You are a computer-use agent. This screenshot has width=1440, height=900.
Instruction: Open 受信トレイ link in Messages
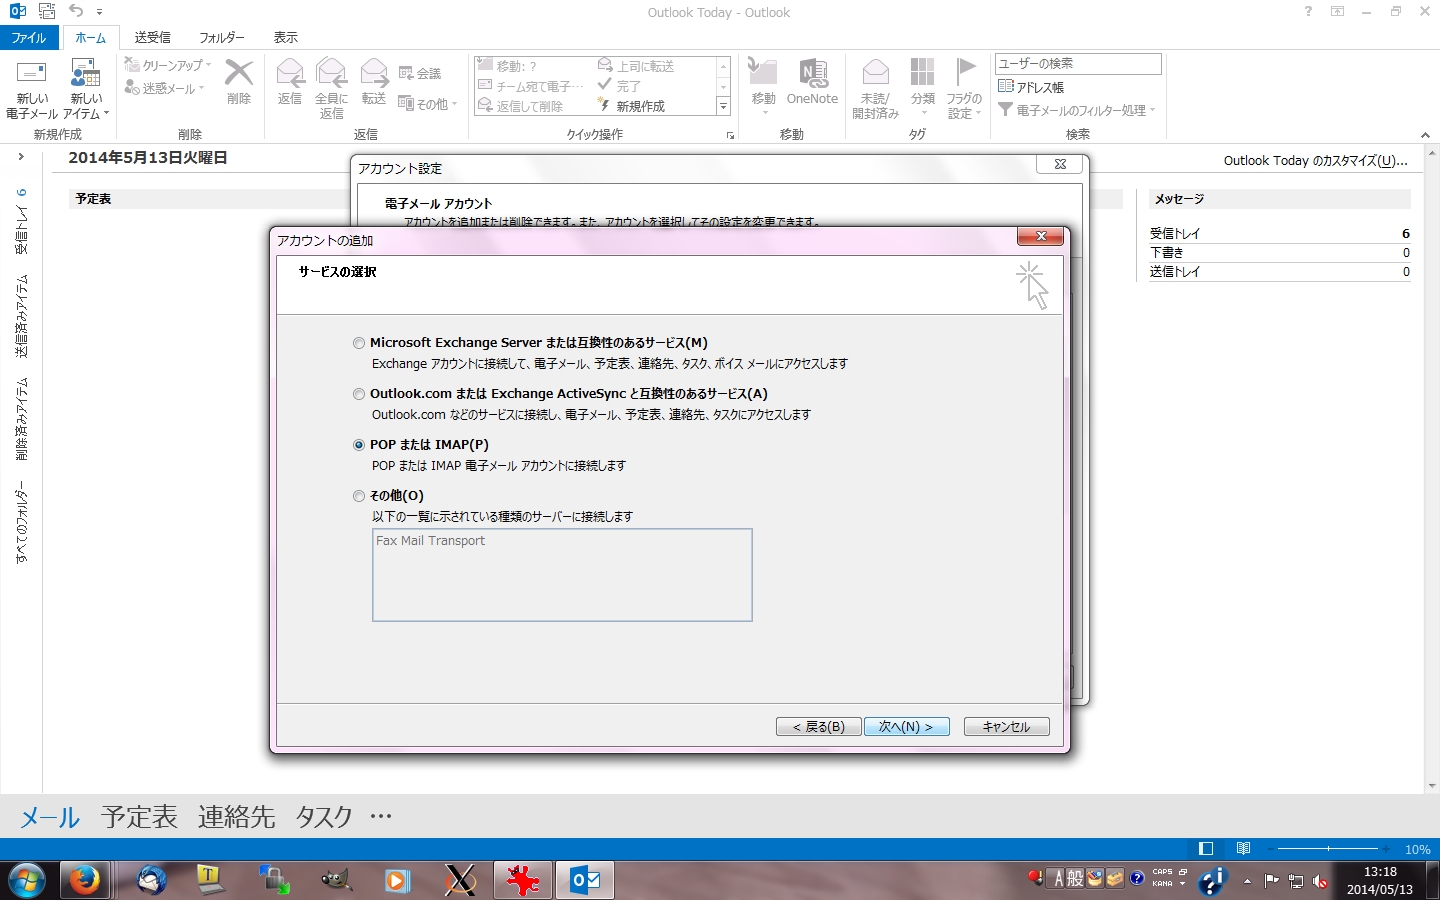1175,233
